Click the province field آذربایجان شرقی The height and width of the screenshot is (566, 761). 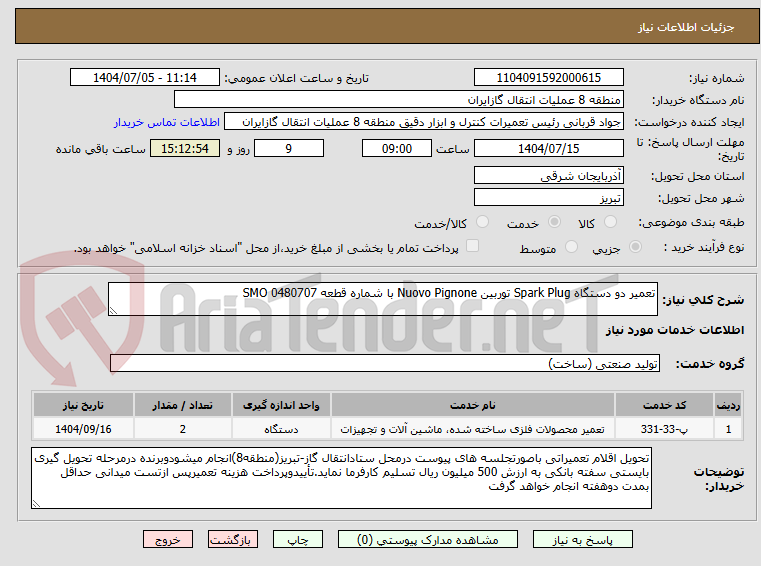pyautogui.click(x=548, y=176)
